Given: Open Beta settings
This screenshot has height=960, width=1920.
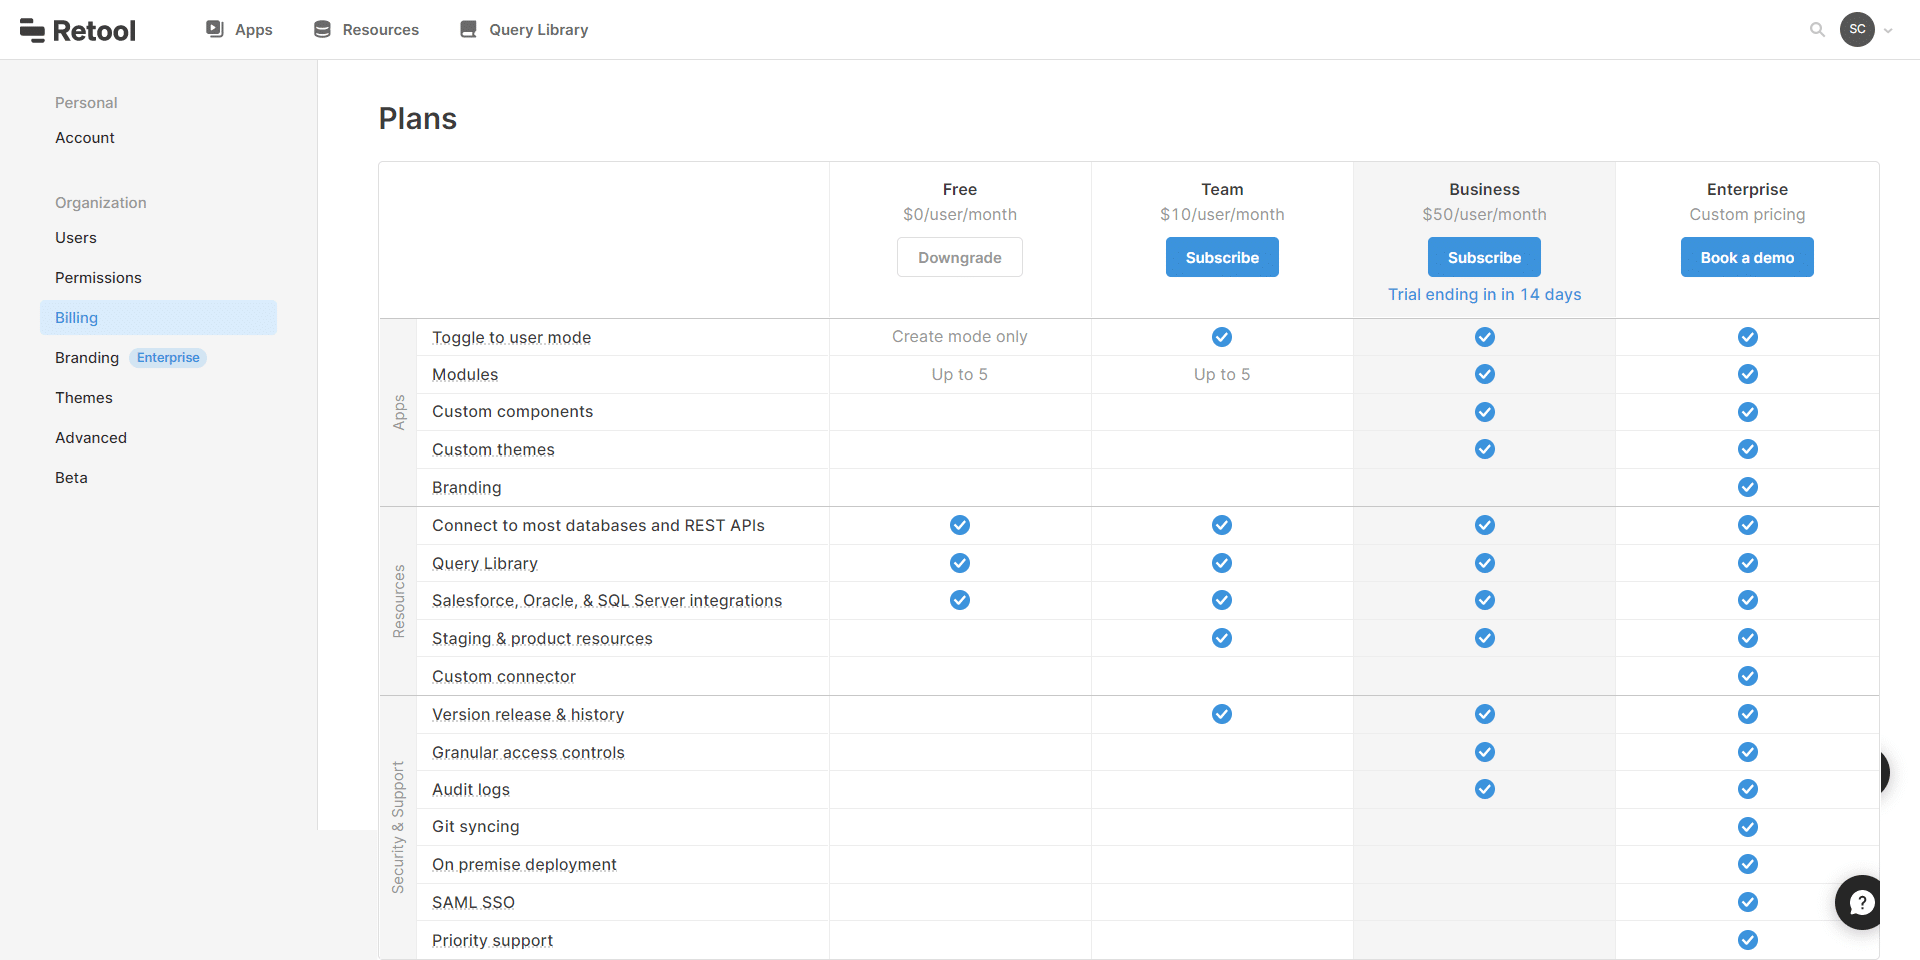Looking at the screenshot, I should (x=71, y=478).
